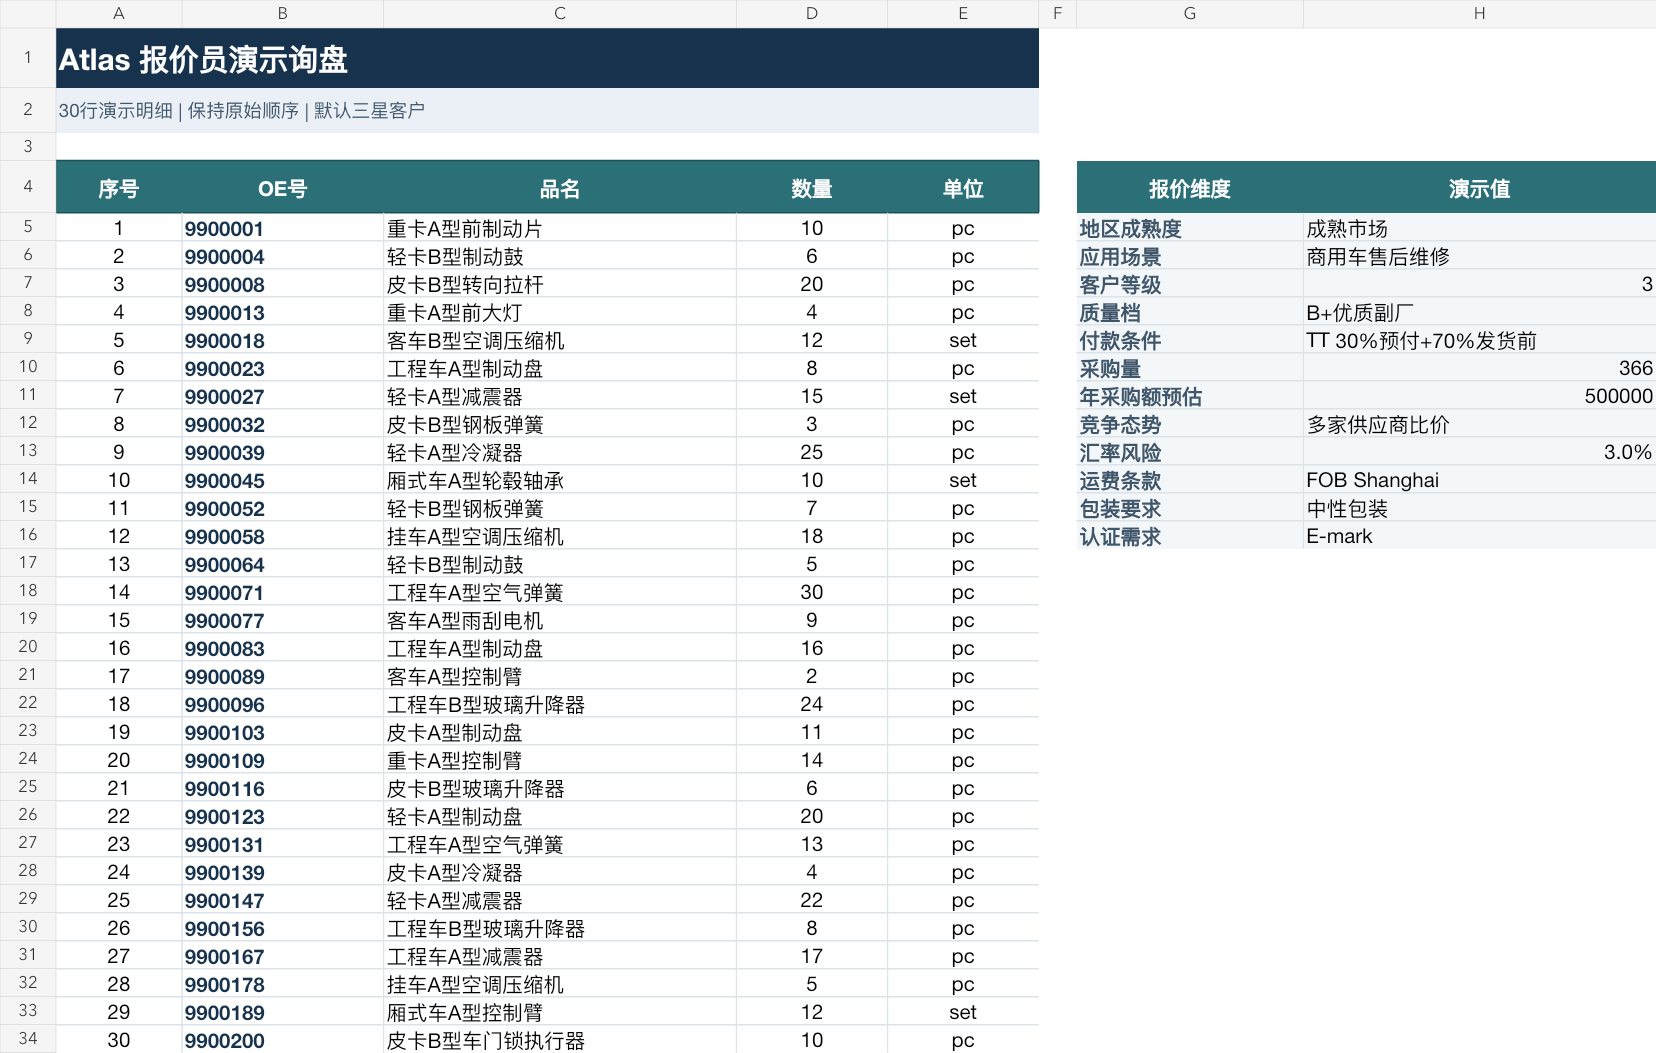Click the "运费条款" label cell
This screenshot has width=1656, height=1053.
click(1190, 480)
